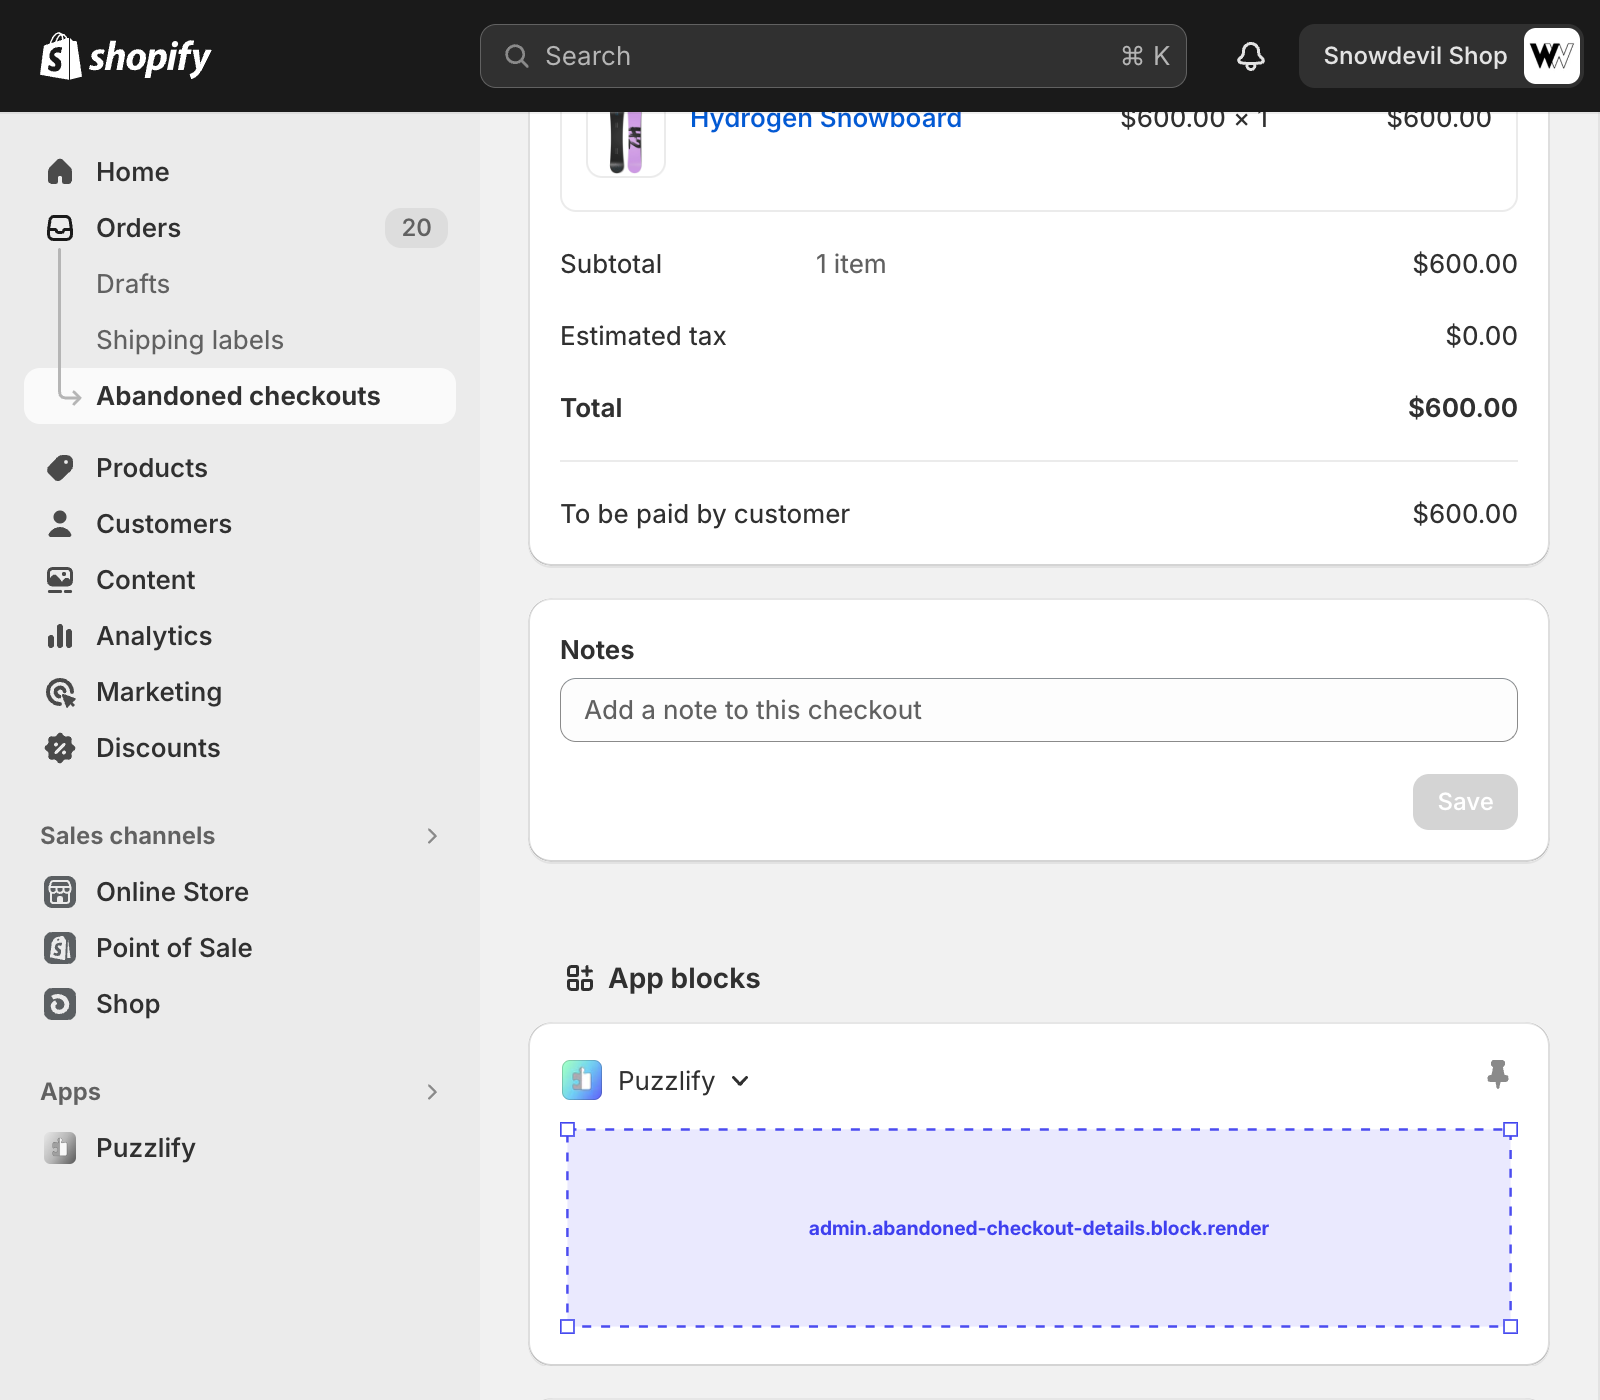1600x1400 pixels.
Task: Open the Snowdevil Shop account menu
Action: [1440, 56]
